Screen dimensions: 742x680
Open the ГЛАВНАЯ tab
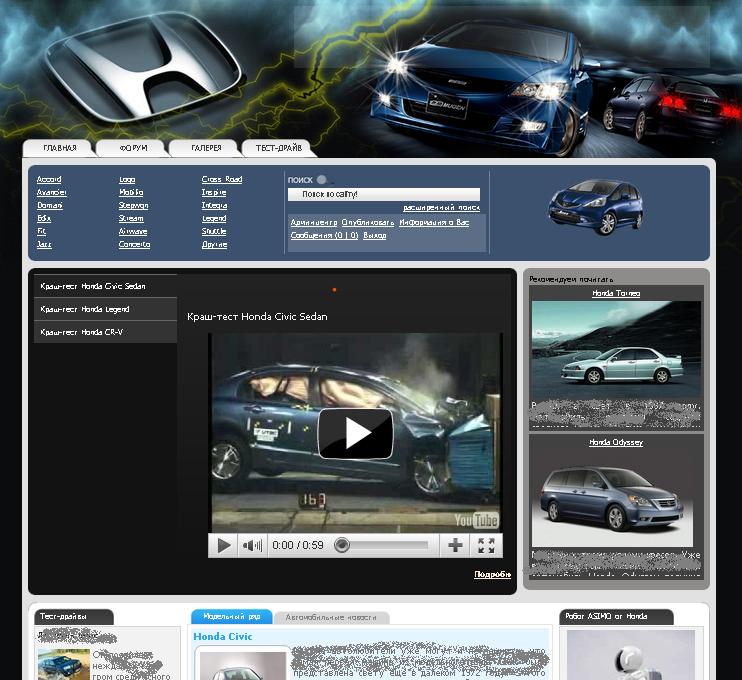pos(60,148)
